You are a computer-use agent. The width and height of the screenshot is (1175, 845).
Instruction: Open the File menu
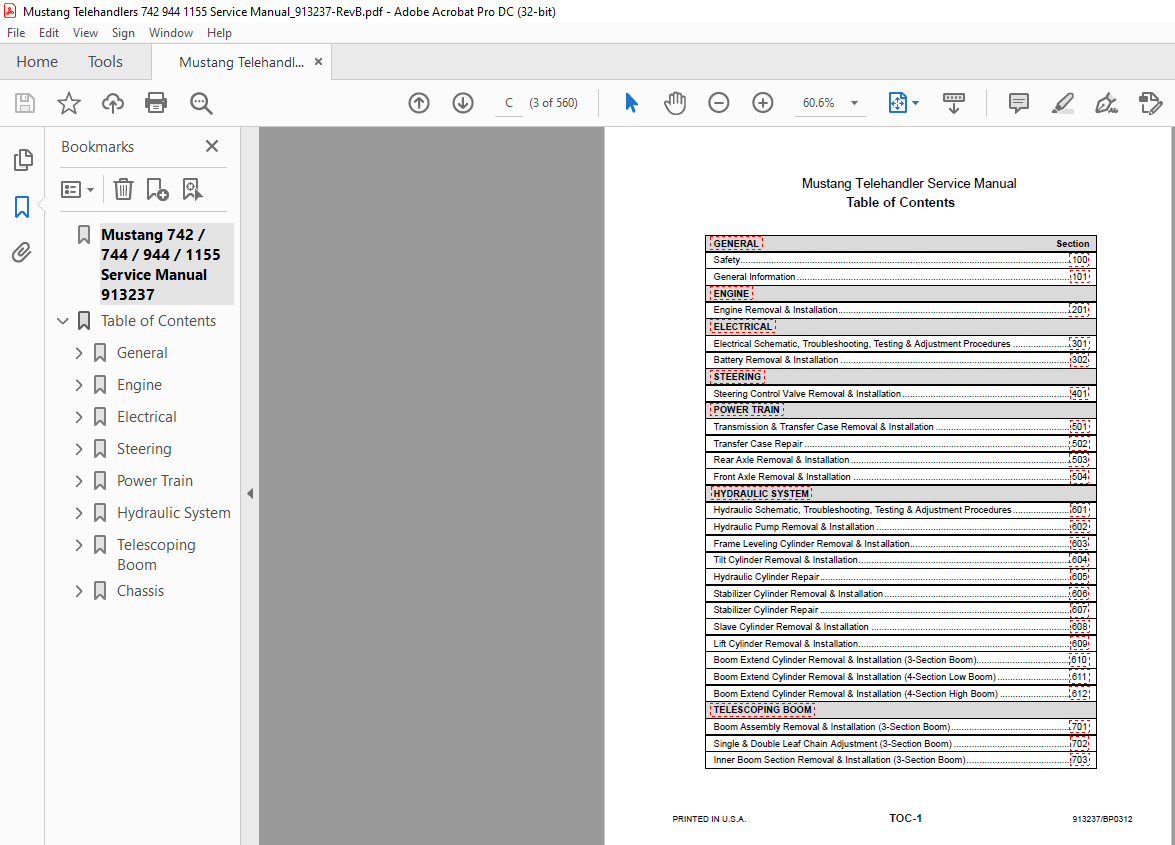16,33
